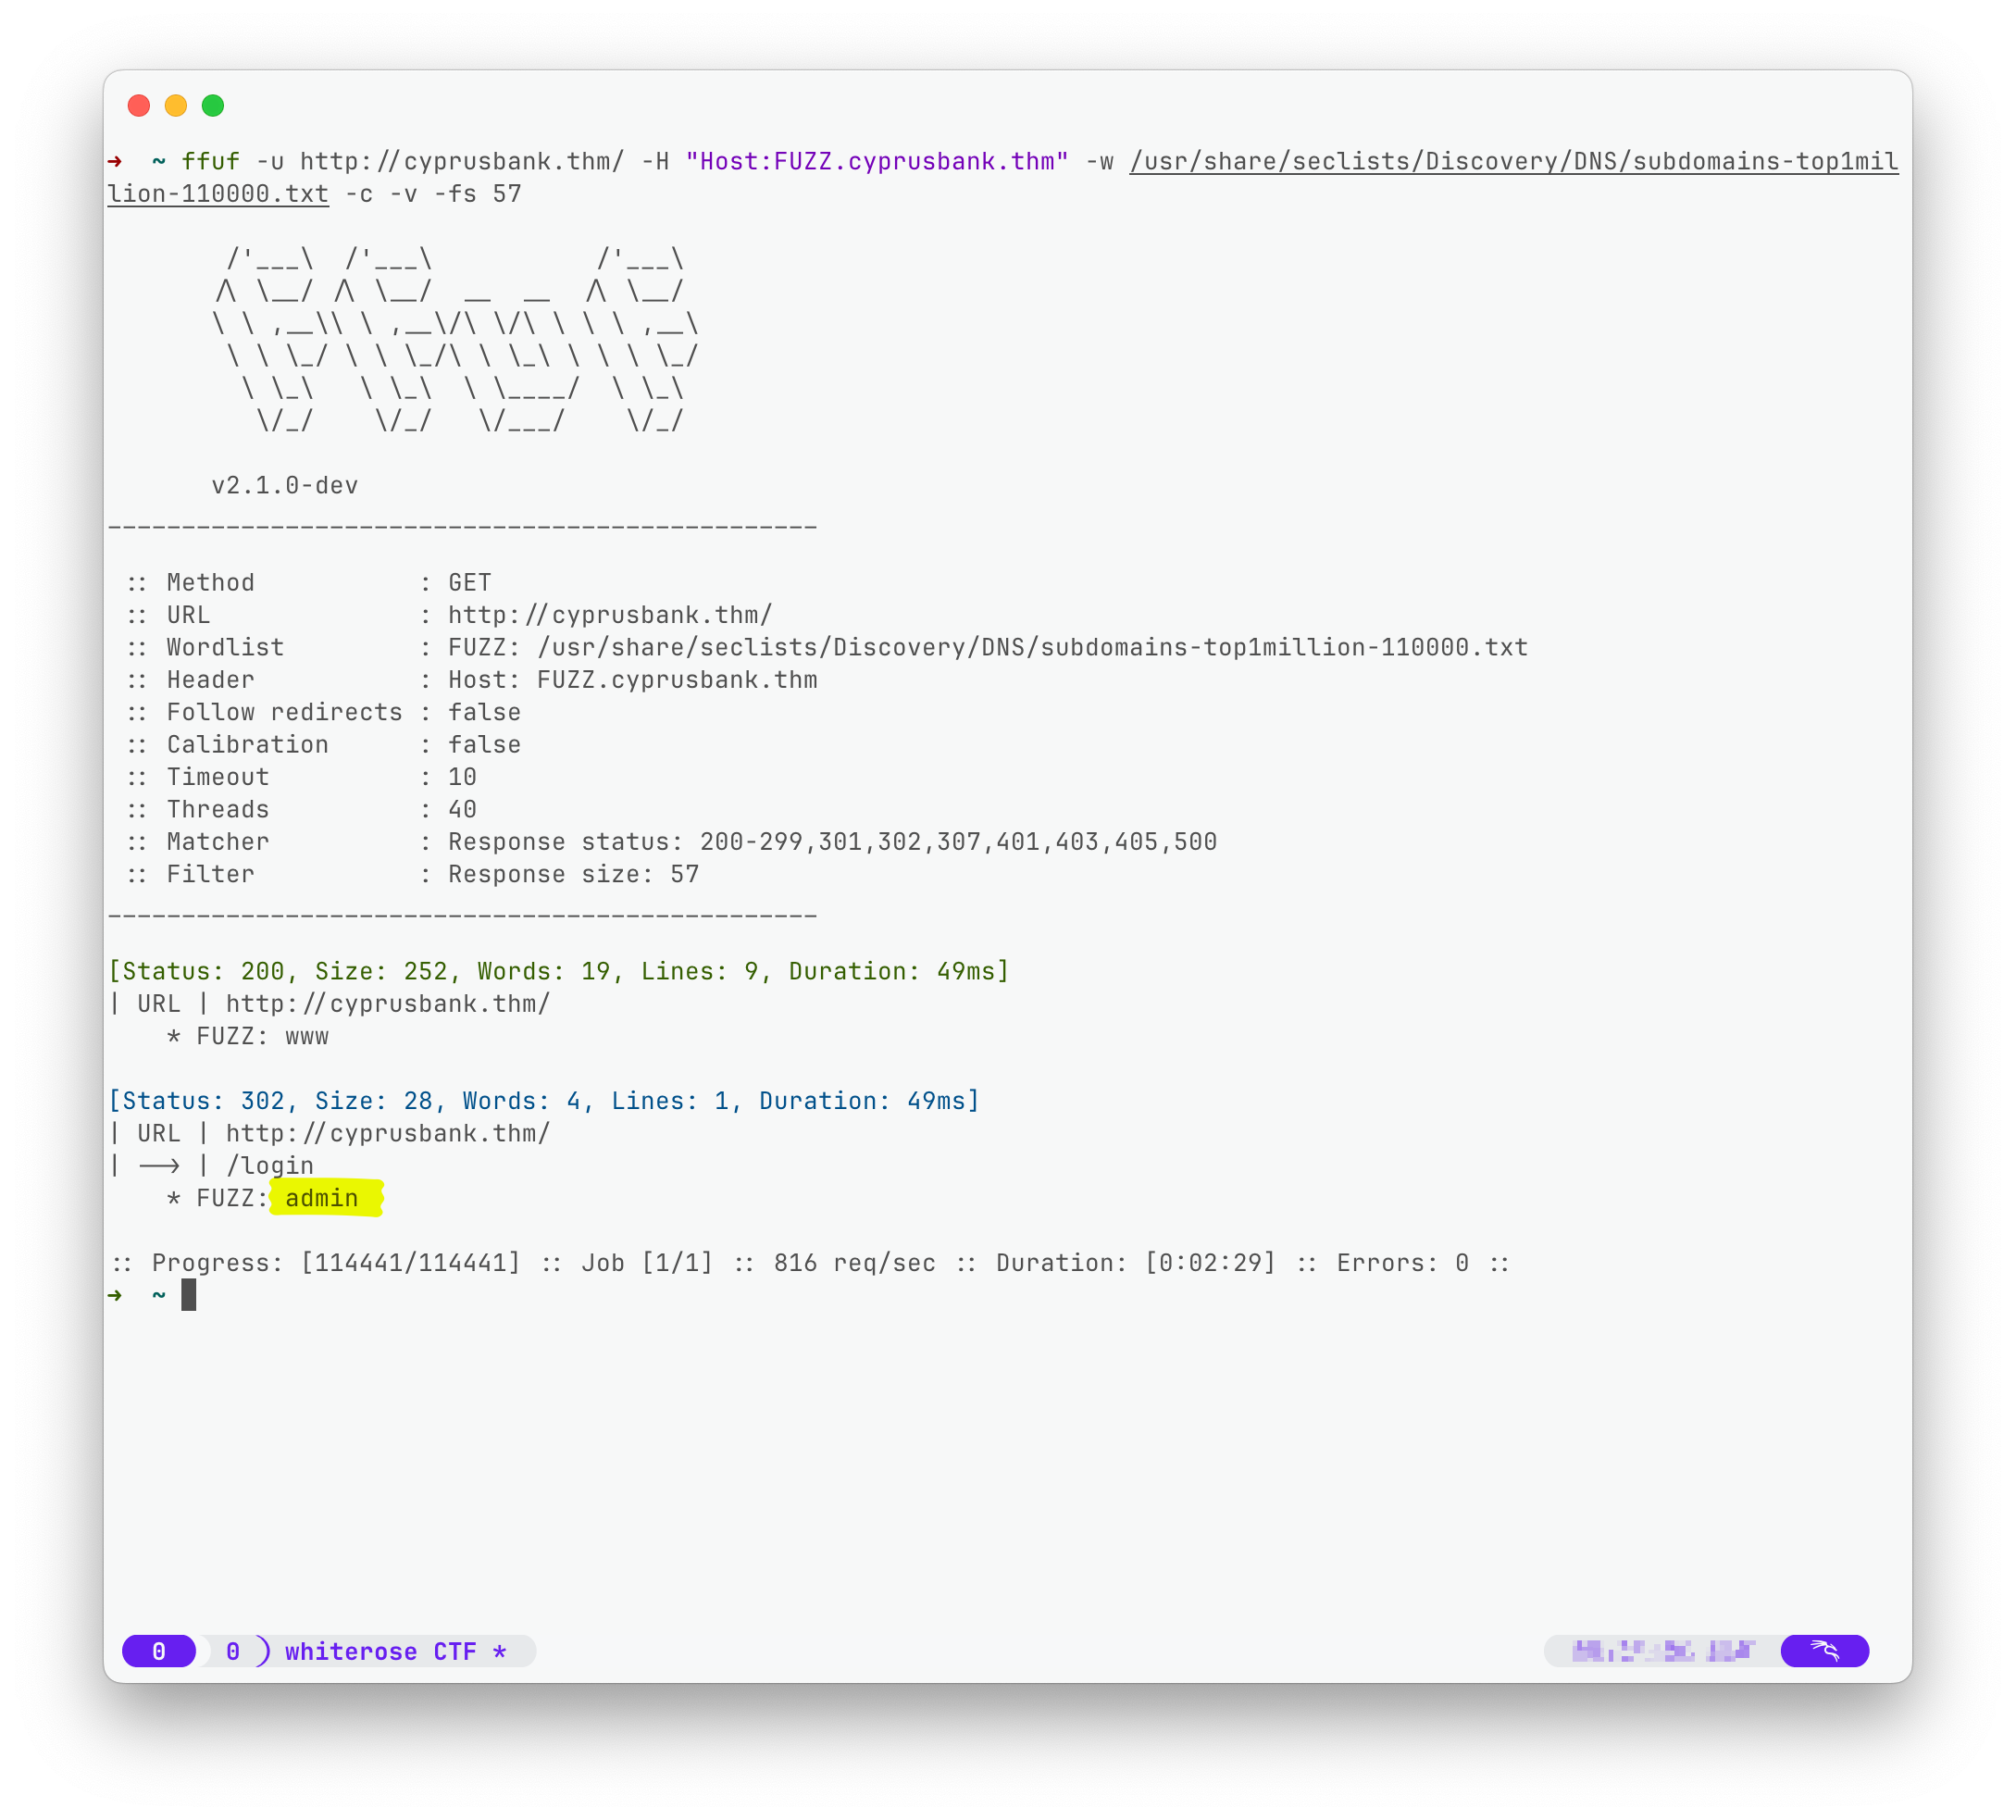
Task: Click the '-fs 57' flag in command
Action: coord(477,194)
